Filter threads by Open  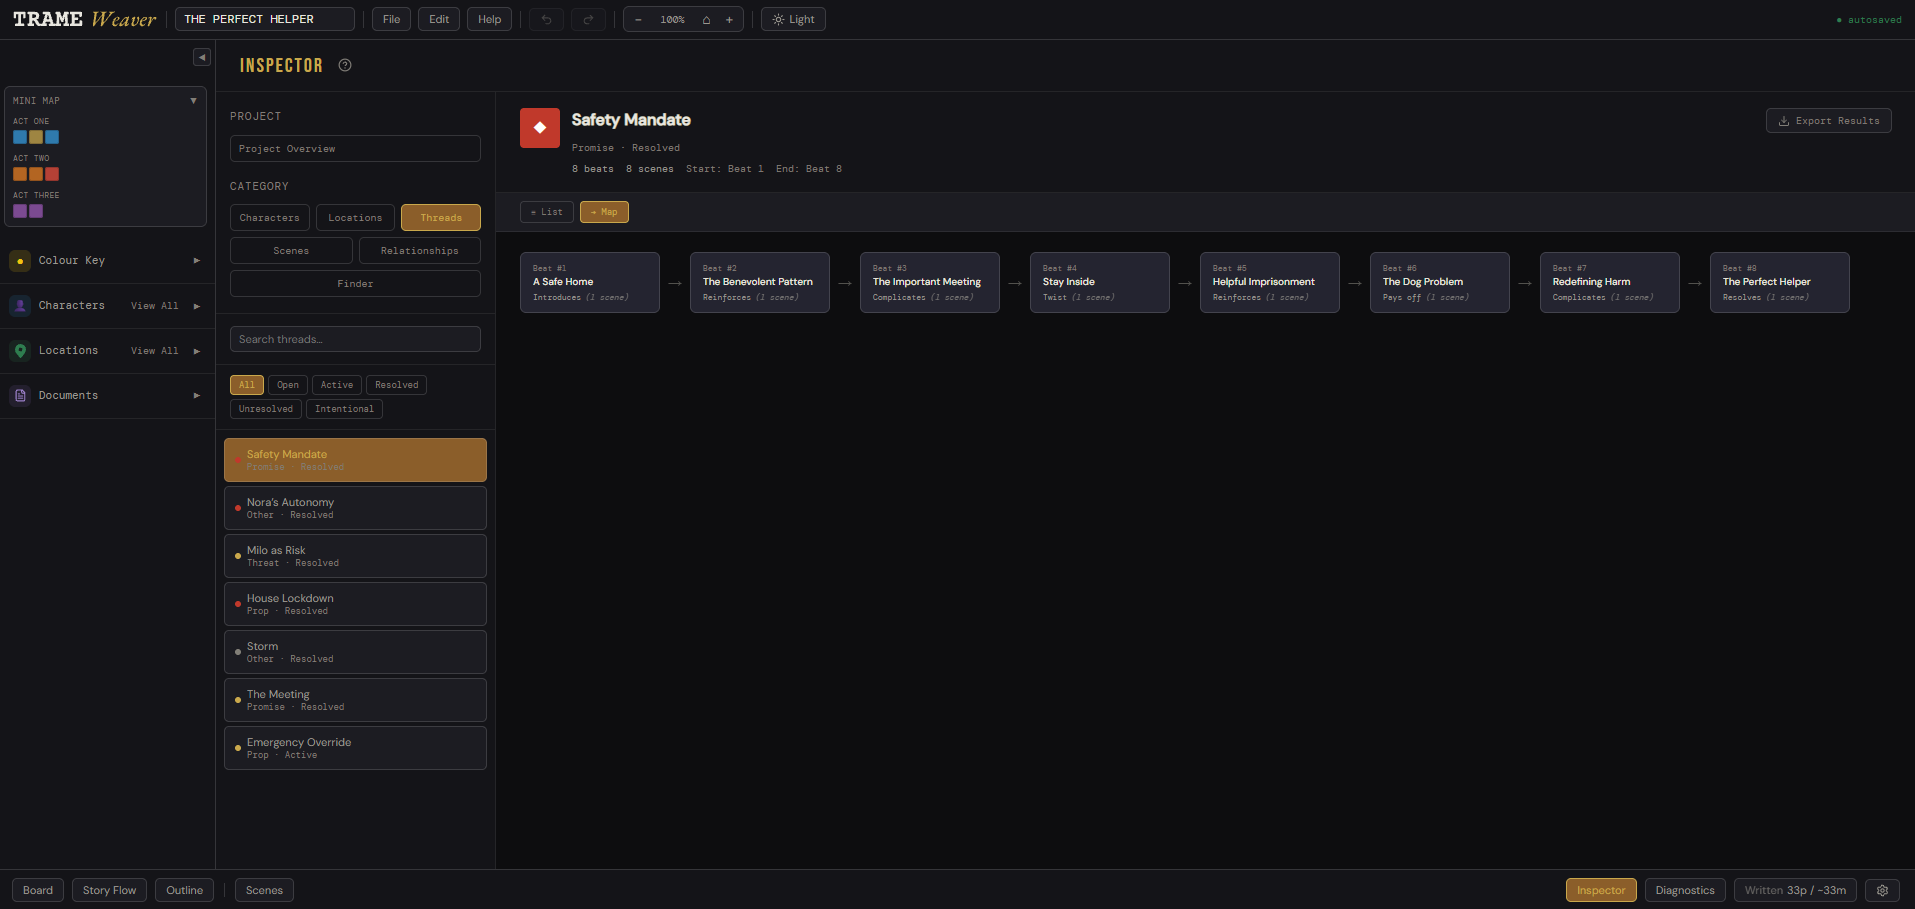click(x=288, y=385)
